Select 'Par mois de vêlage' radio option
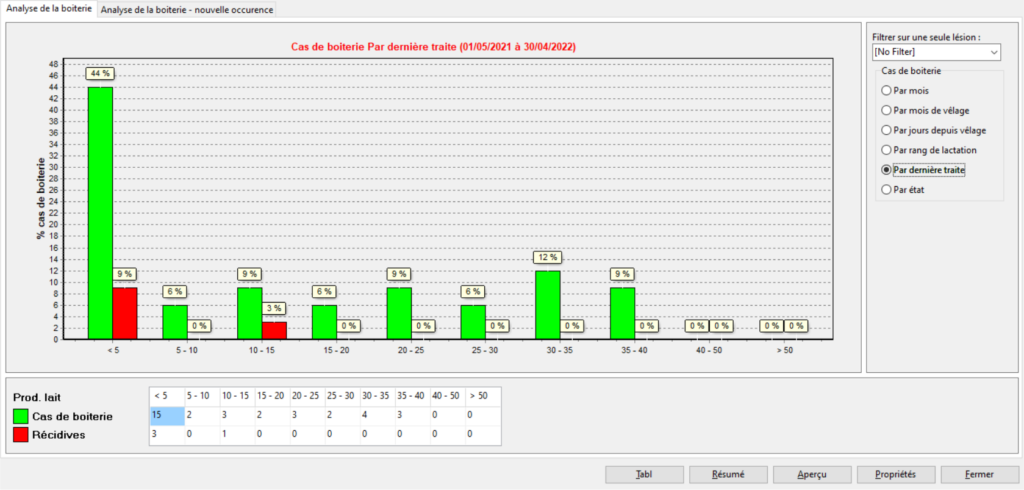This screenshot has height=490, width=1024. tap(886, 110)
